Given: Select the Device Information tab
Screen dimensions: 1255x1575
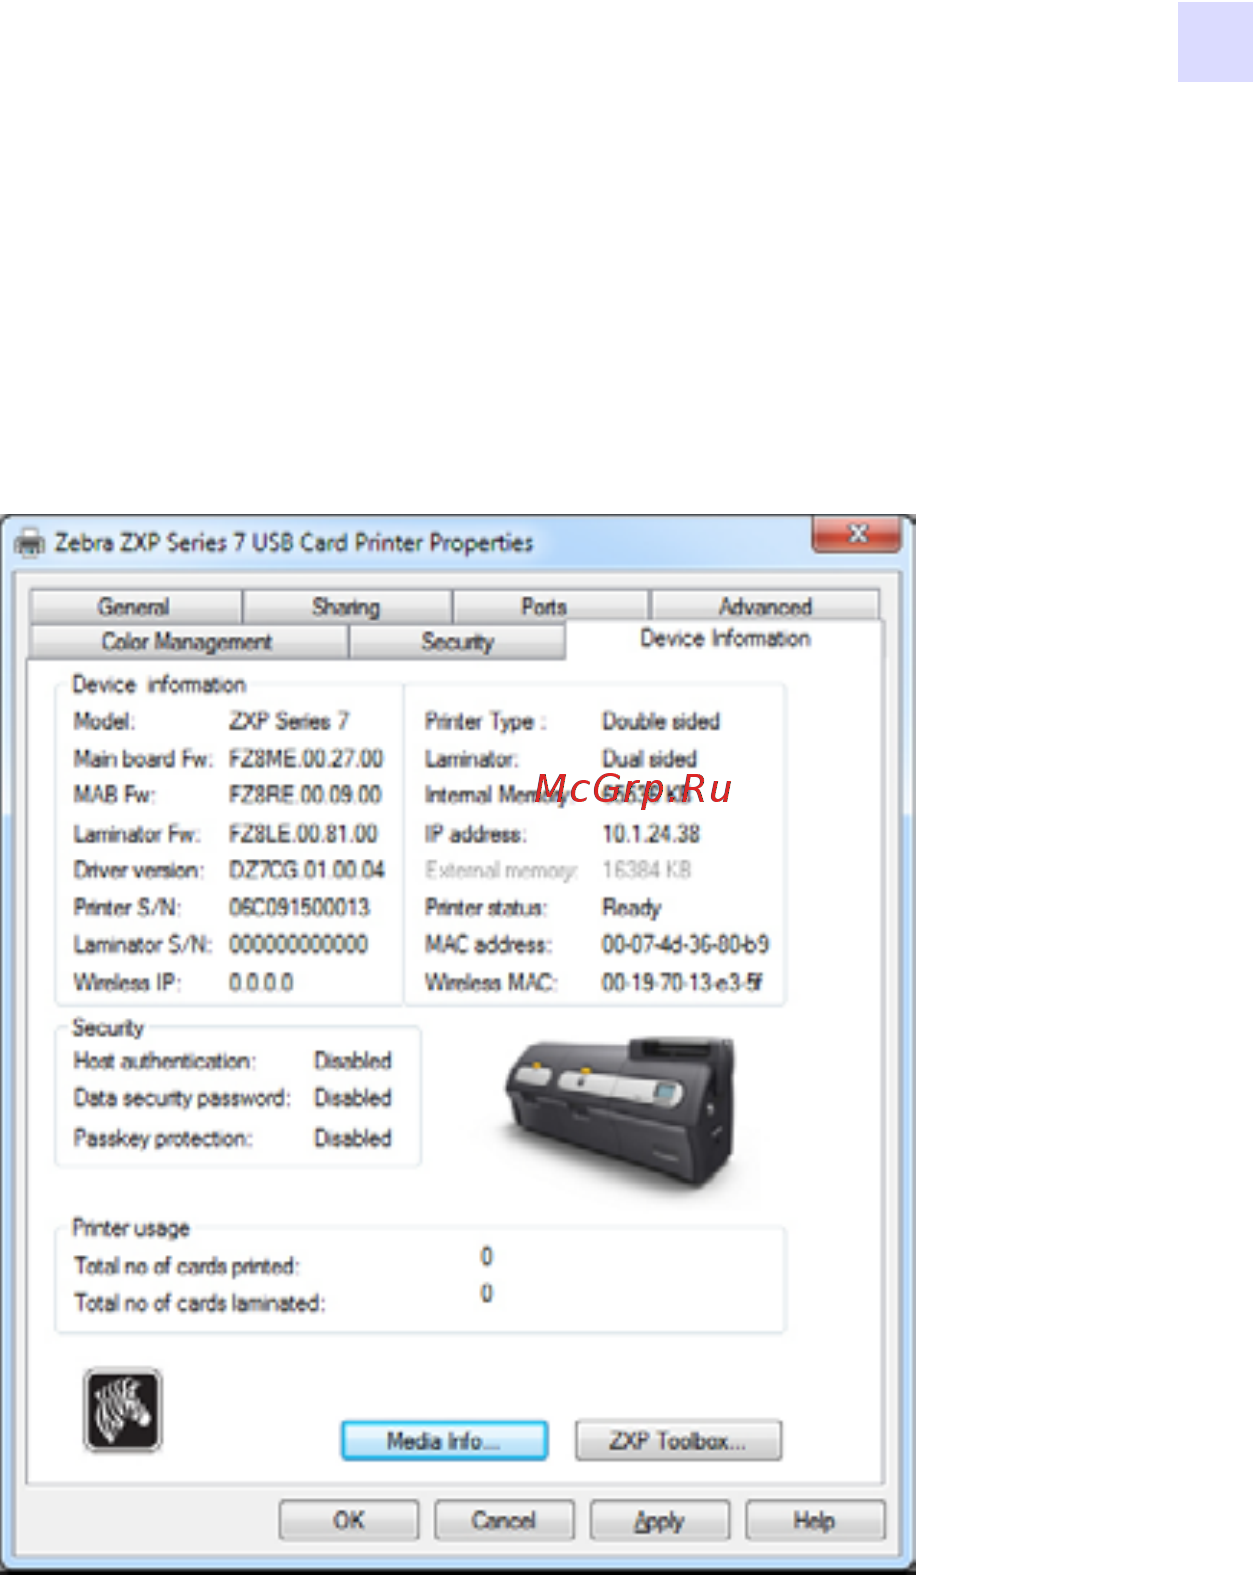Looking at the screenshot, I should point(725,638).
